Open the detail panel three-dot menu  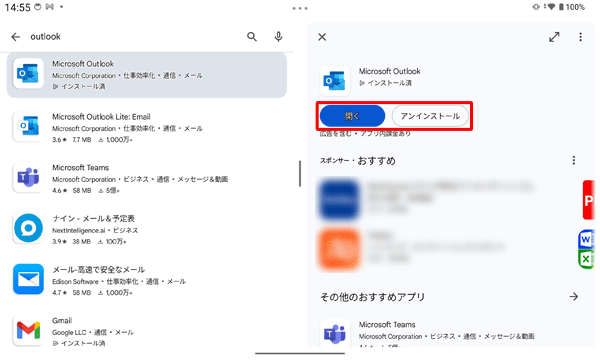(x=580, y=37)
